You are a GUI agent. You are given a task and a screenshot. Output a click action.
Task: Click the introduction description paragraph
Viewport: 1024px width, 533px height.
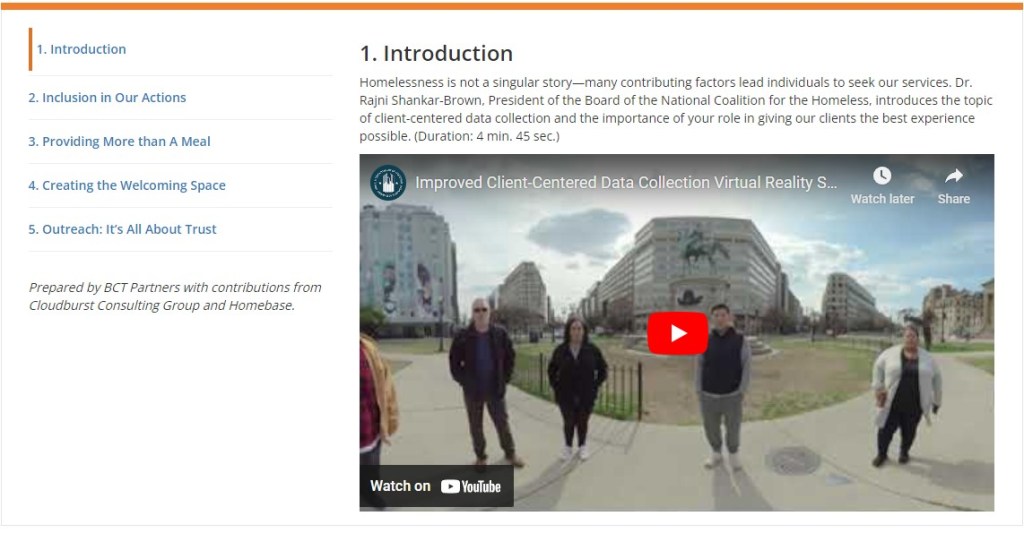666,108
